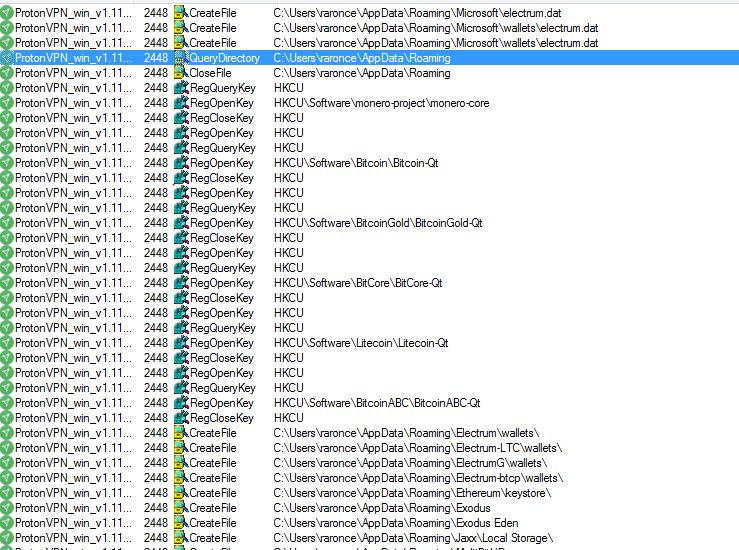The image size is (739, 550).
Task: Click PID 2448 on the monero-core row
Action: point(156,103)
